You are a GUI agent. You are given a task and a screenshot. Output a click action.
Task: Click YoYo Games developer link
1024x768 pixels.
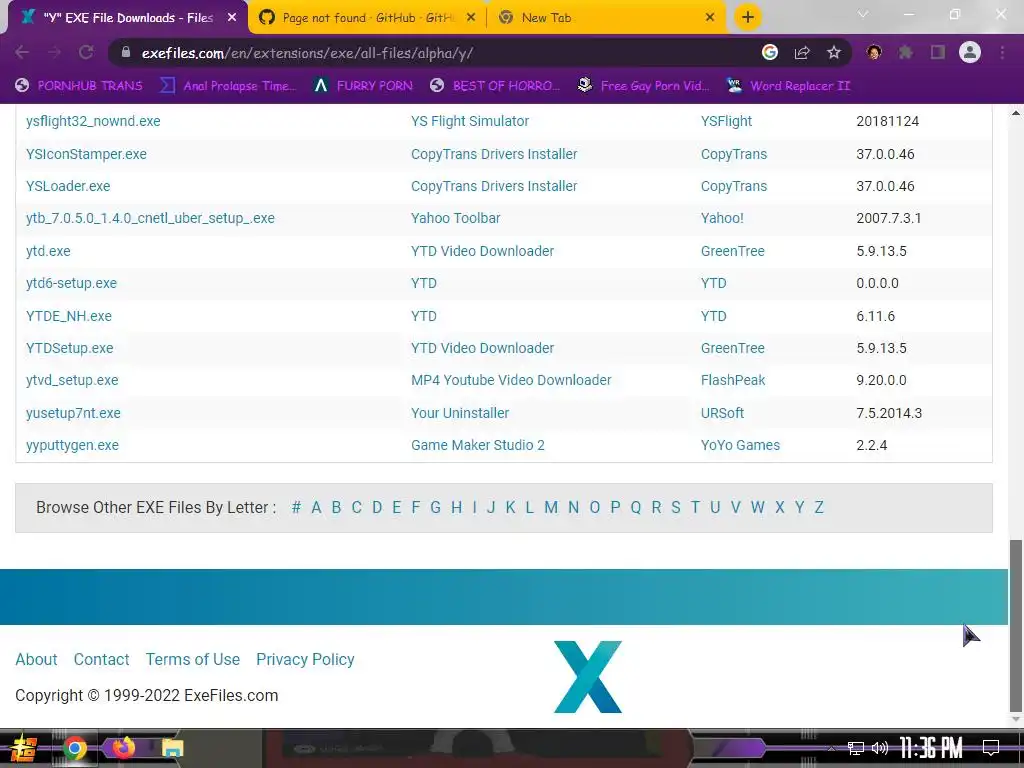coord(740,445)
